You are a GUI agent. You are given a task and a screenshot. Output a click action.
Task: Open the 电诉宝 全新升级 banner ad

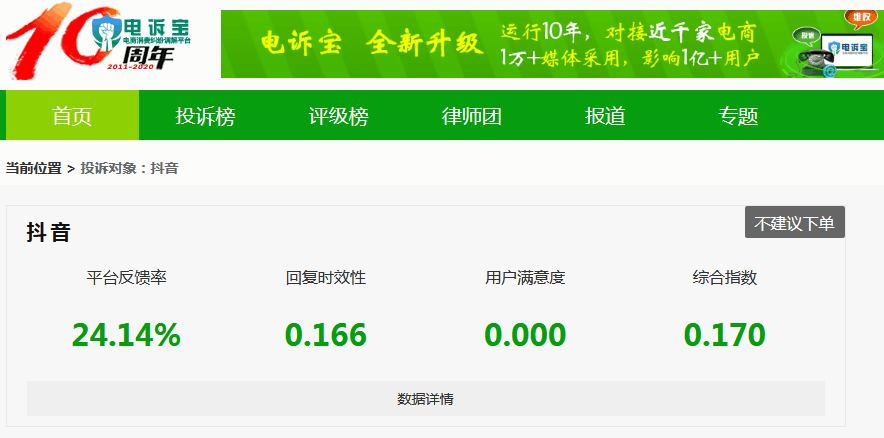click(x=552, y=44)
